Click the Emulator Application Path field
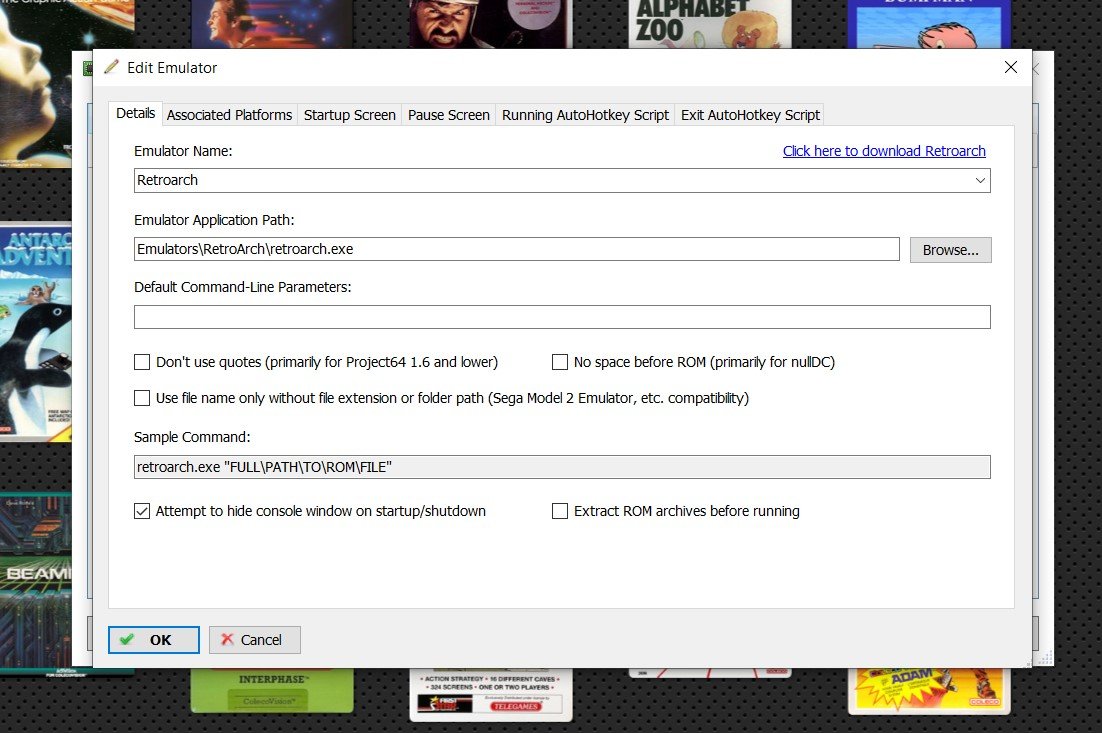1102x733 pixels. point(517,249)
